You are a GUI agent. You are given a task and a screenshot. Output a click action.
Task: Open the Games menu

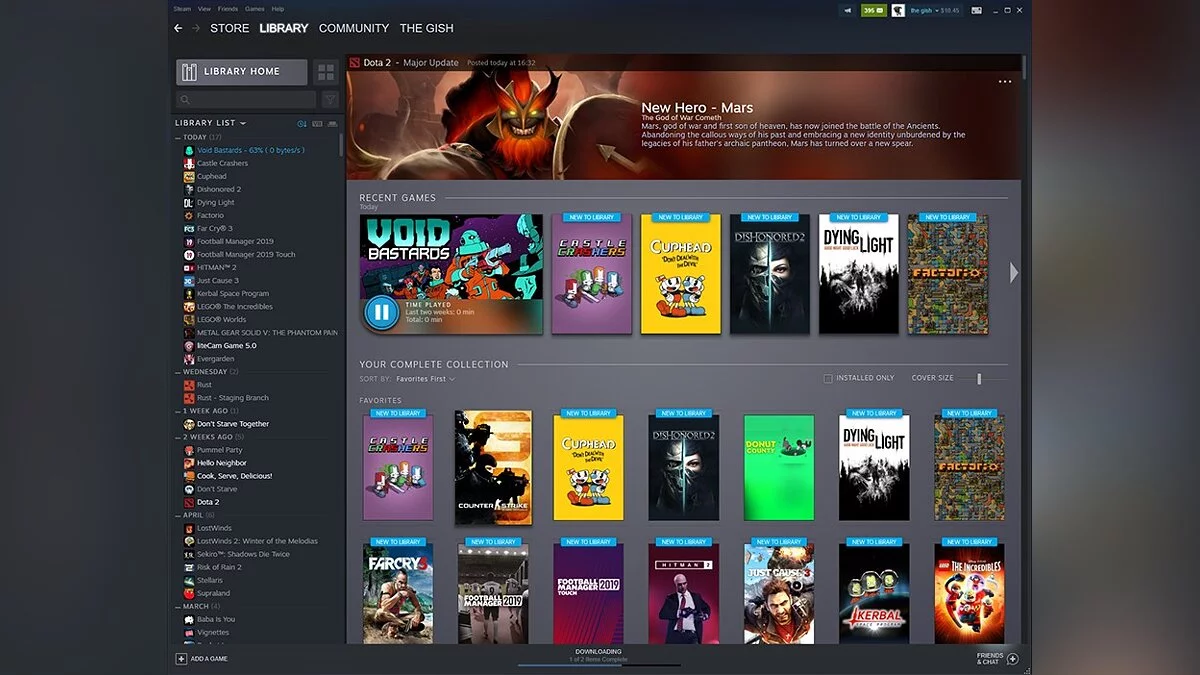pos(254,8)
